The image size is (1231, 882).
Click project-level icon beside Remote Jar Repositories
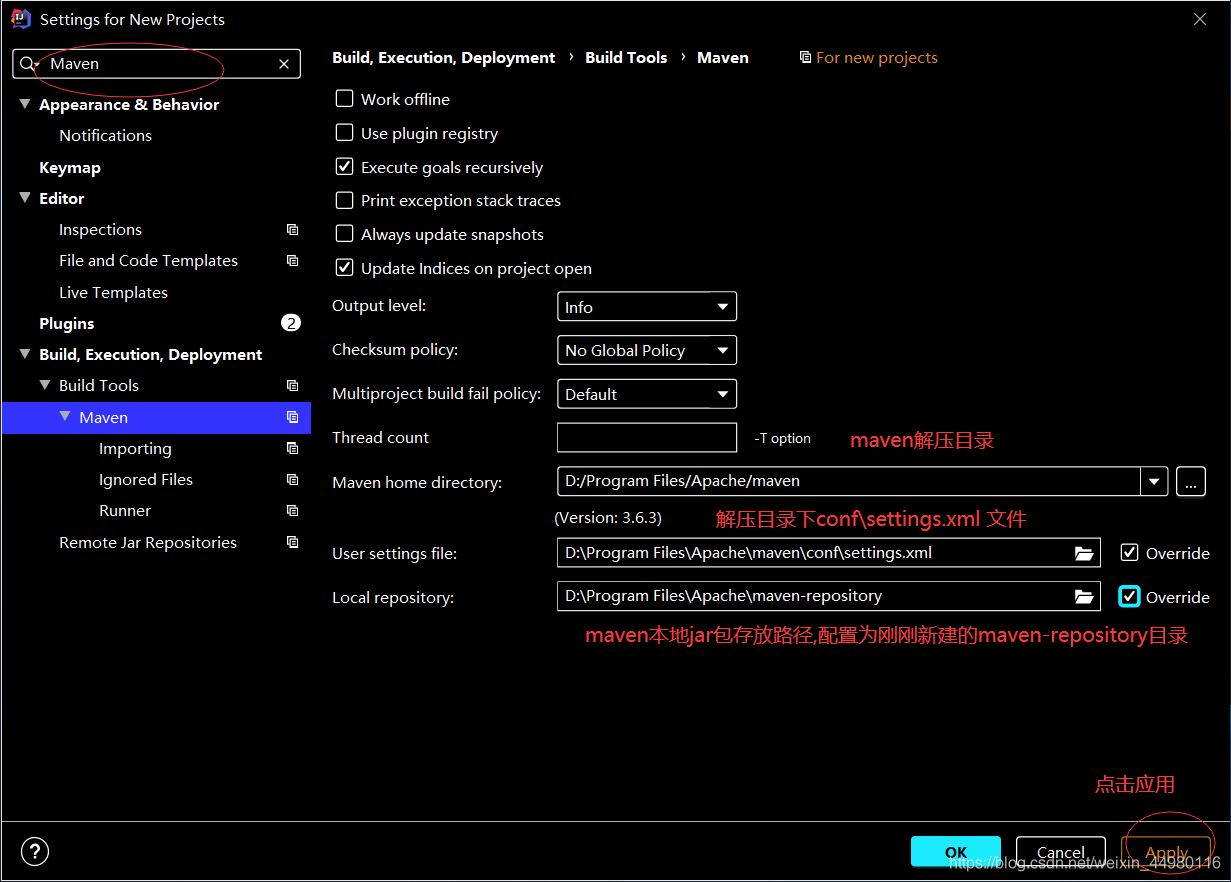pyautogui.click(x=292, y=543)
